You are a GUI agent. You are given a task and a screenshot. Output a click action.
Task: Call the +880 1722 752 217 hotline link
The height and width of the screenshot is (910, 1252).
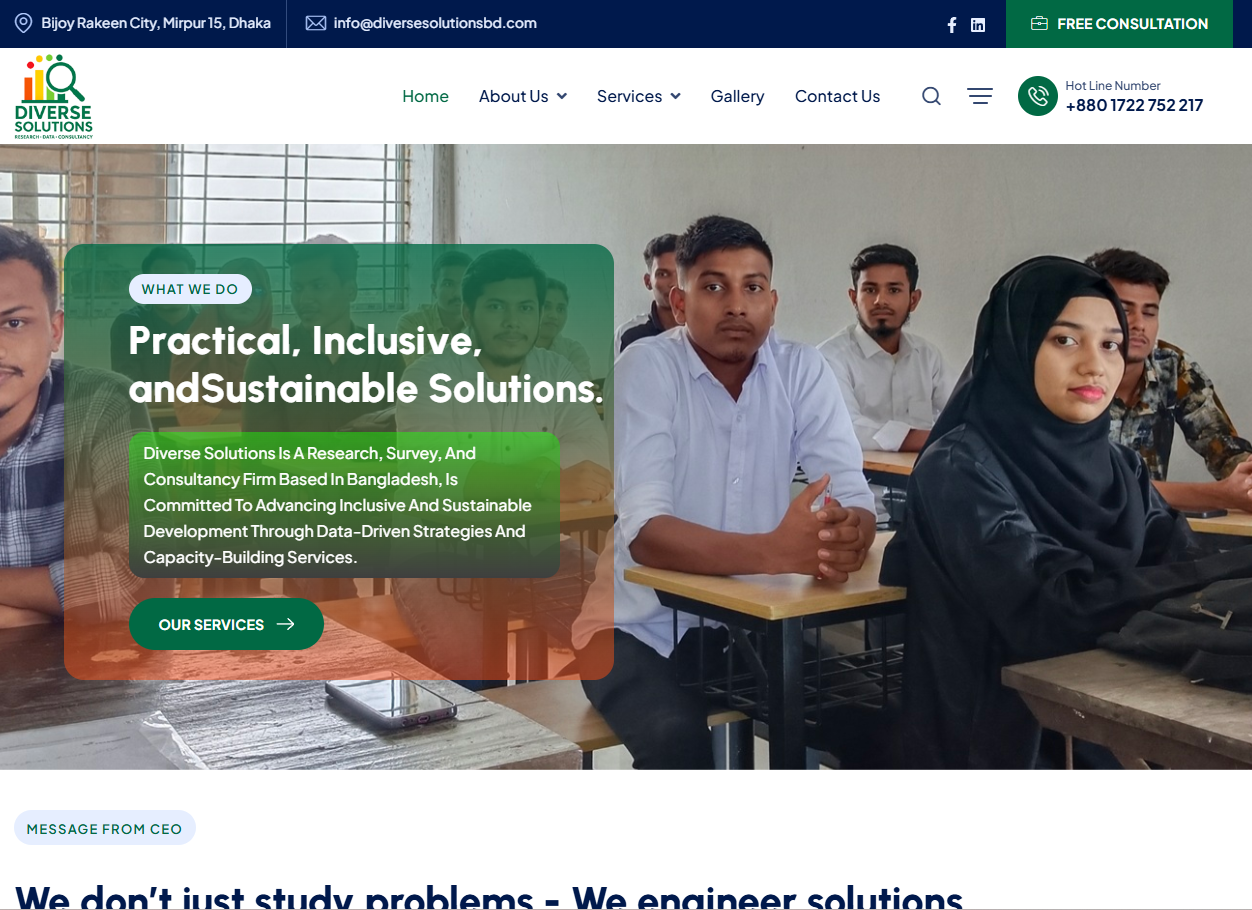coord(1134,105)
